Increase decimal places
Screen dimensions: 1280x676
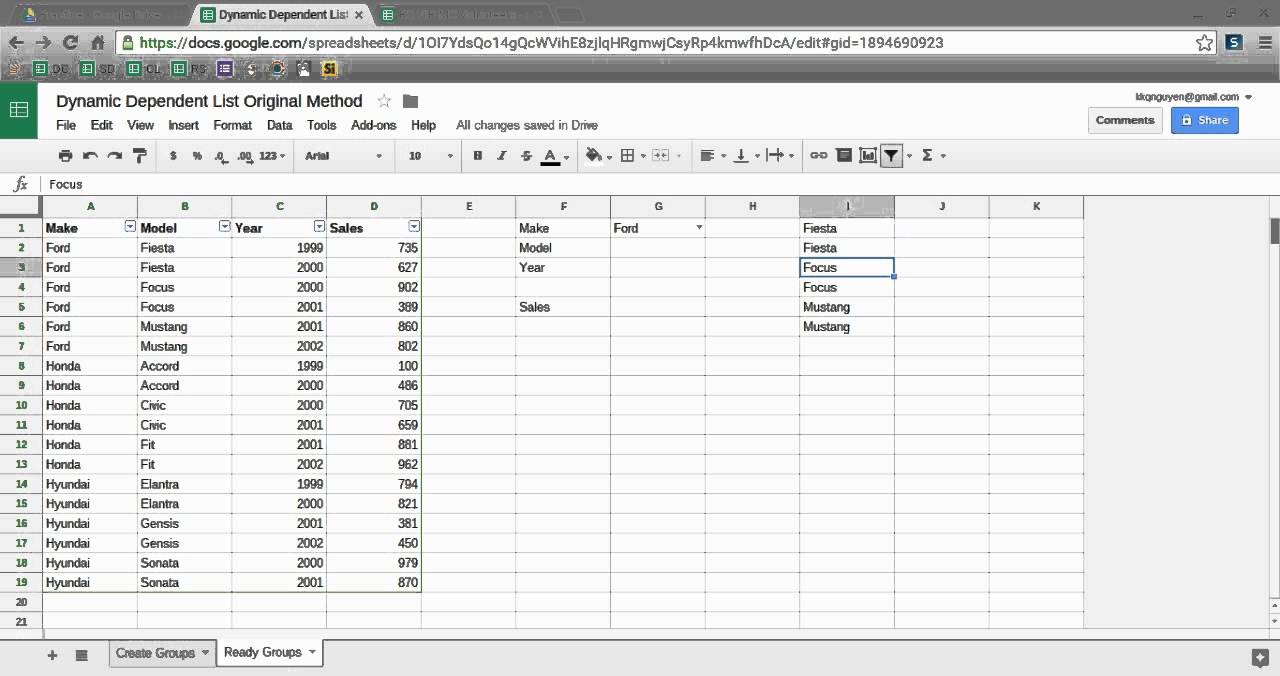click(245, 155)
